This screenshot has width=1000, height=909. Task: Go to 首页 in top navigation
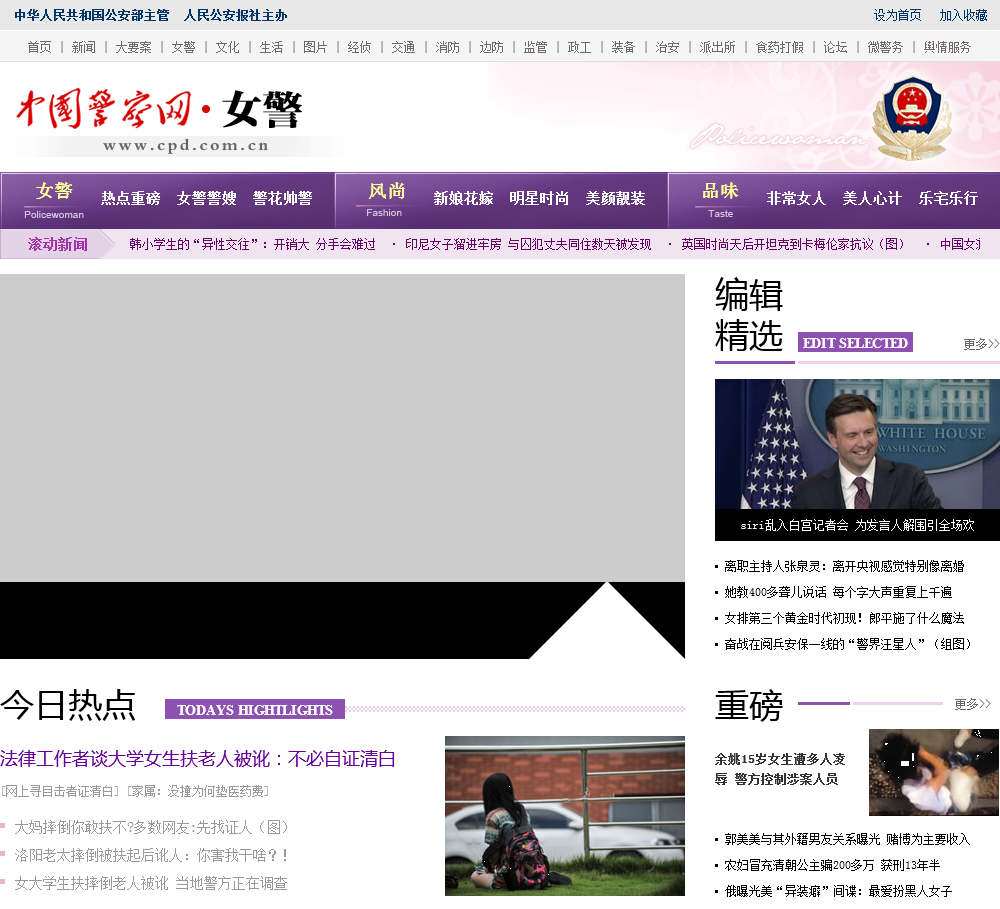click(x=39, y=47)
